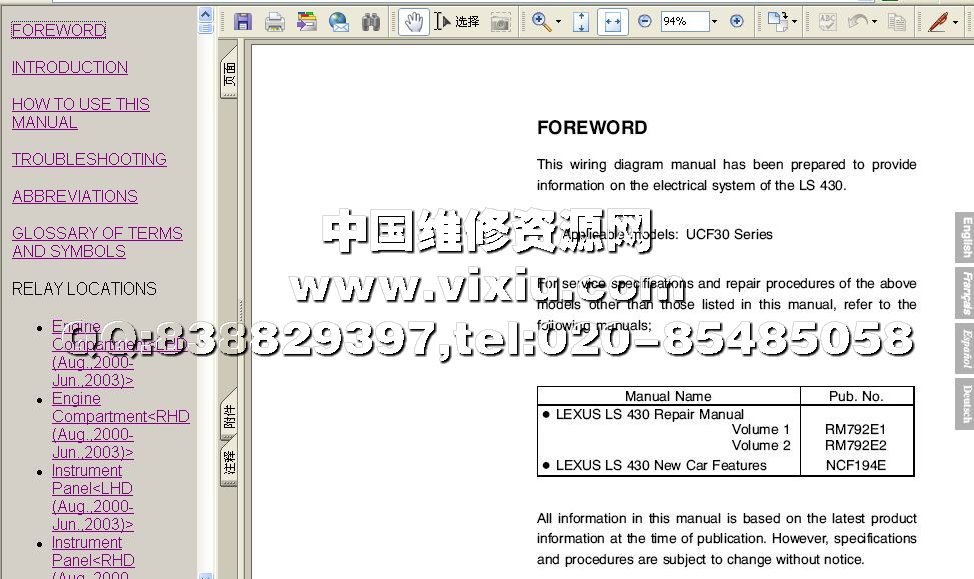
Task: Set view to fit full page
Action: click(581, 22)
